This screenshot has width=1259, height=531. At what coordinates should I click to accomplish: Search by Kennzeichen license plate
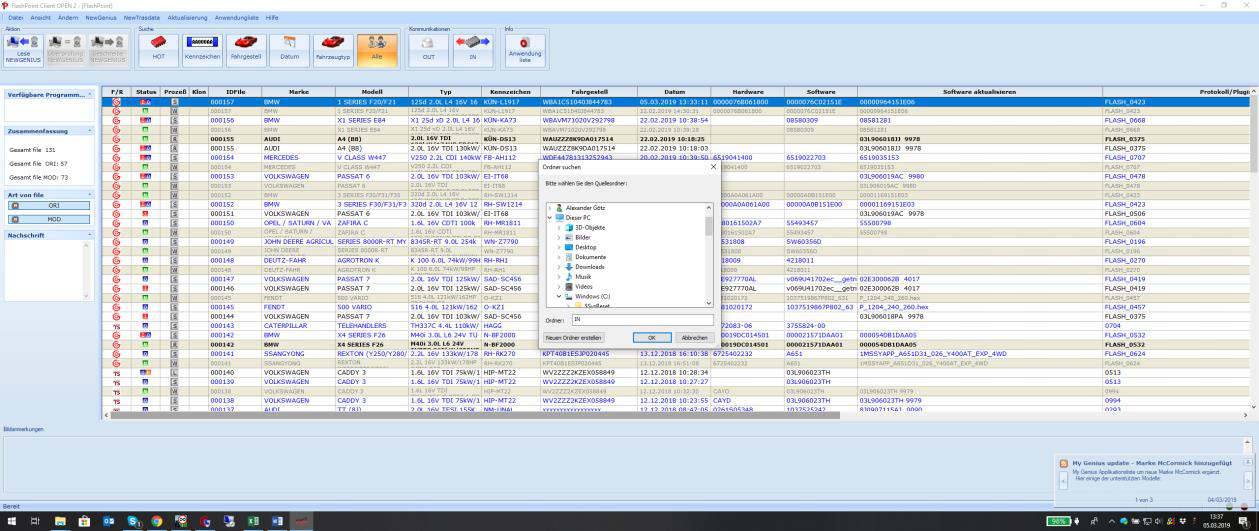point(201,50)
